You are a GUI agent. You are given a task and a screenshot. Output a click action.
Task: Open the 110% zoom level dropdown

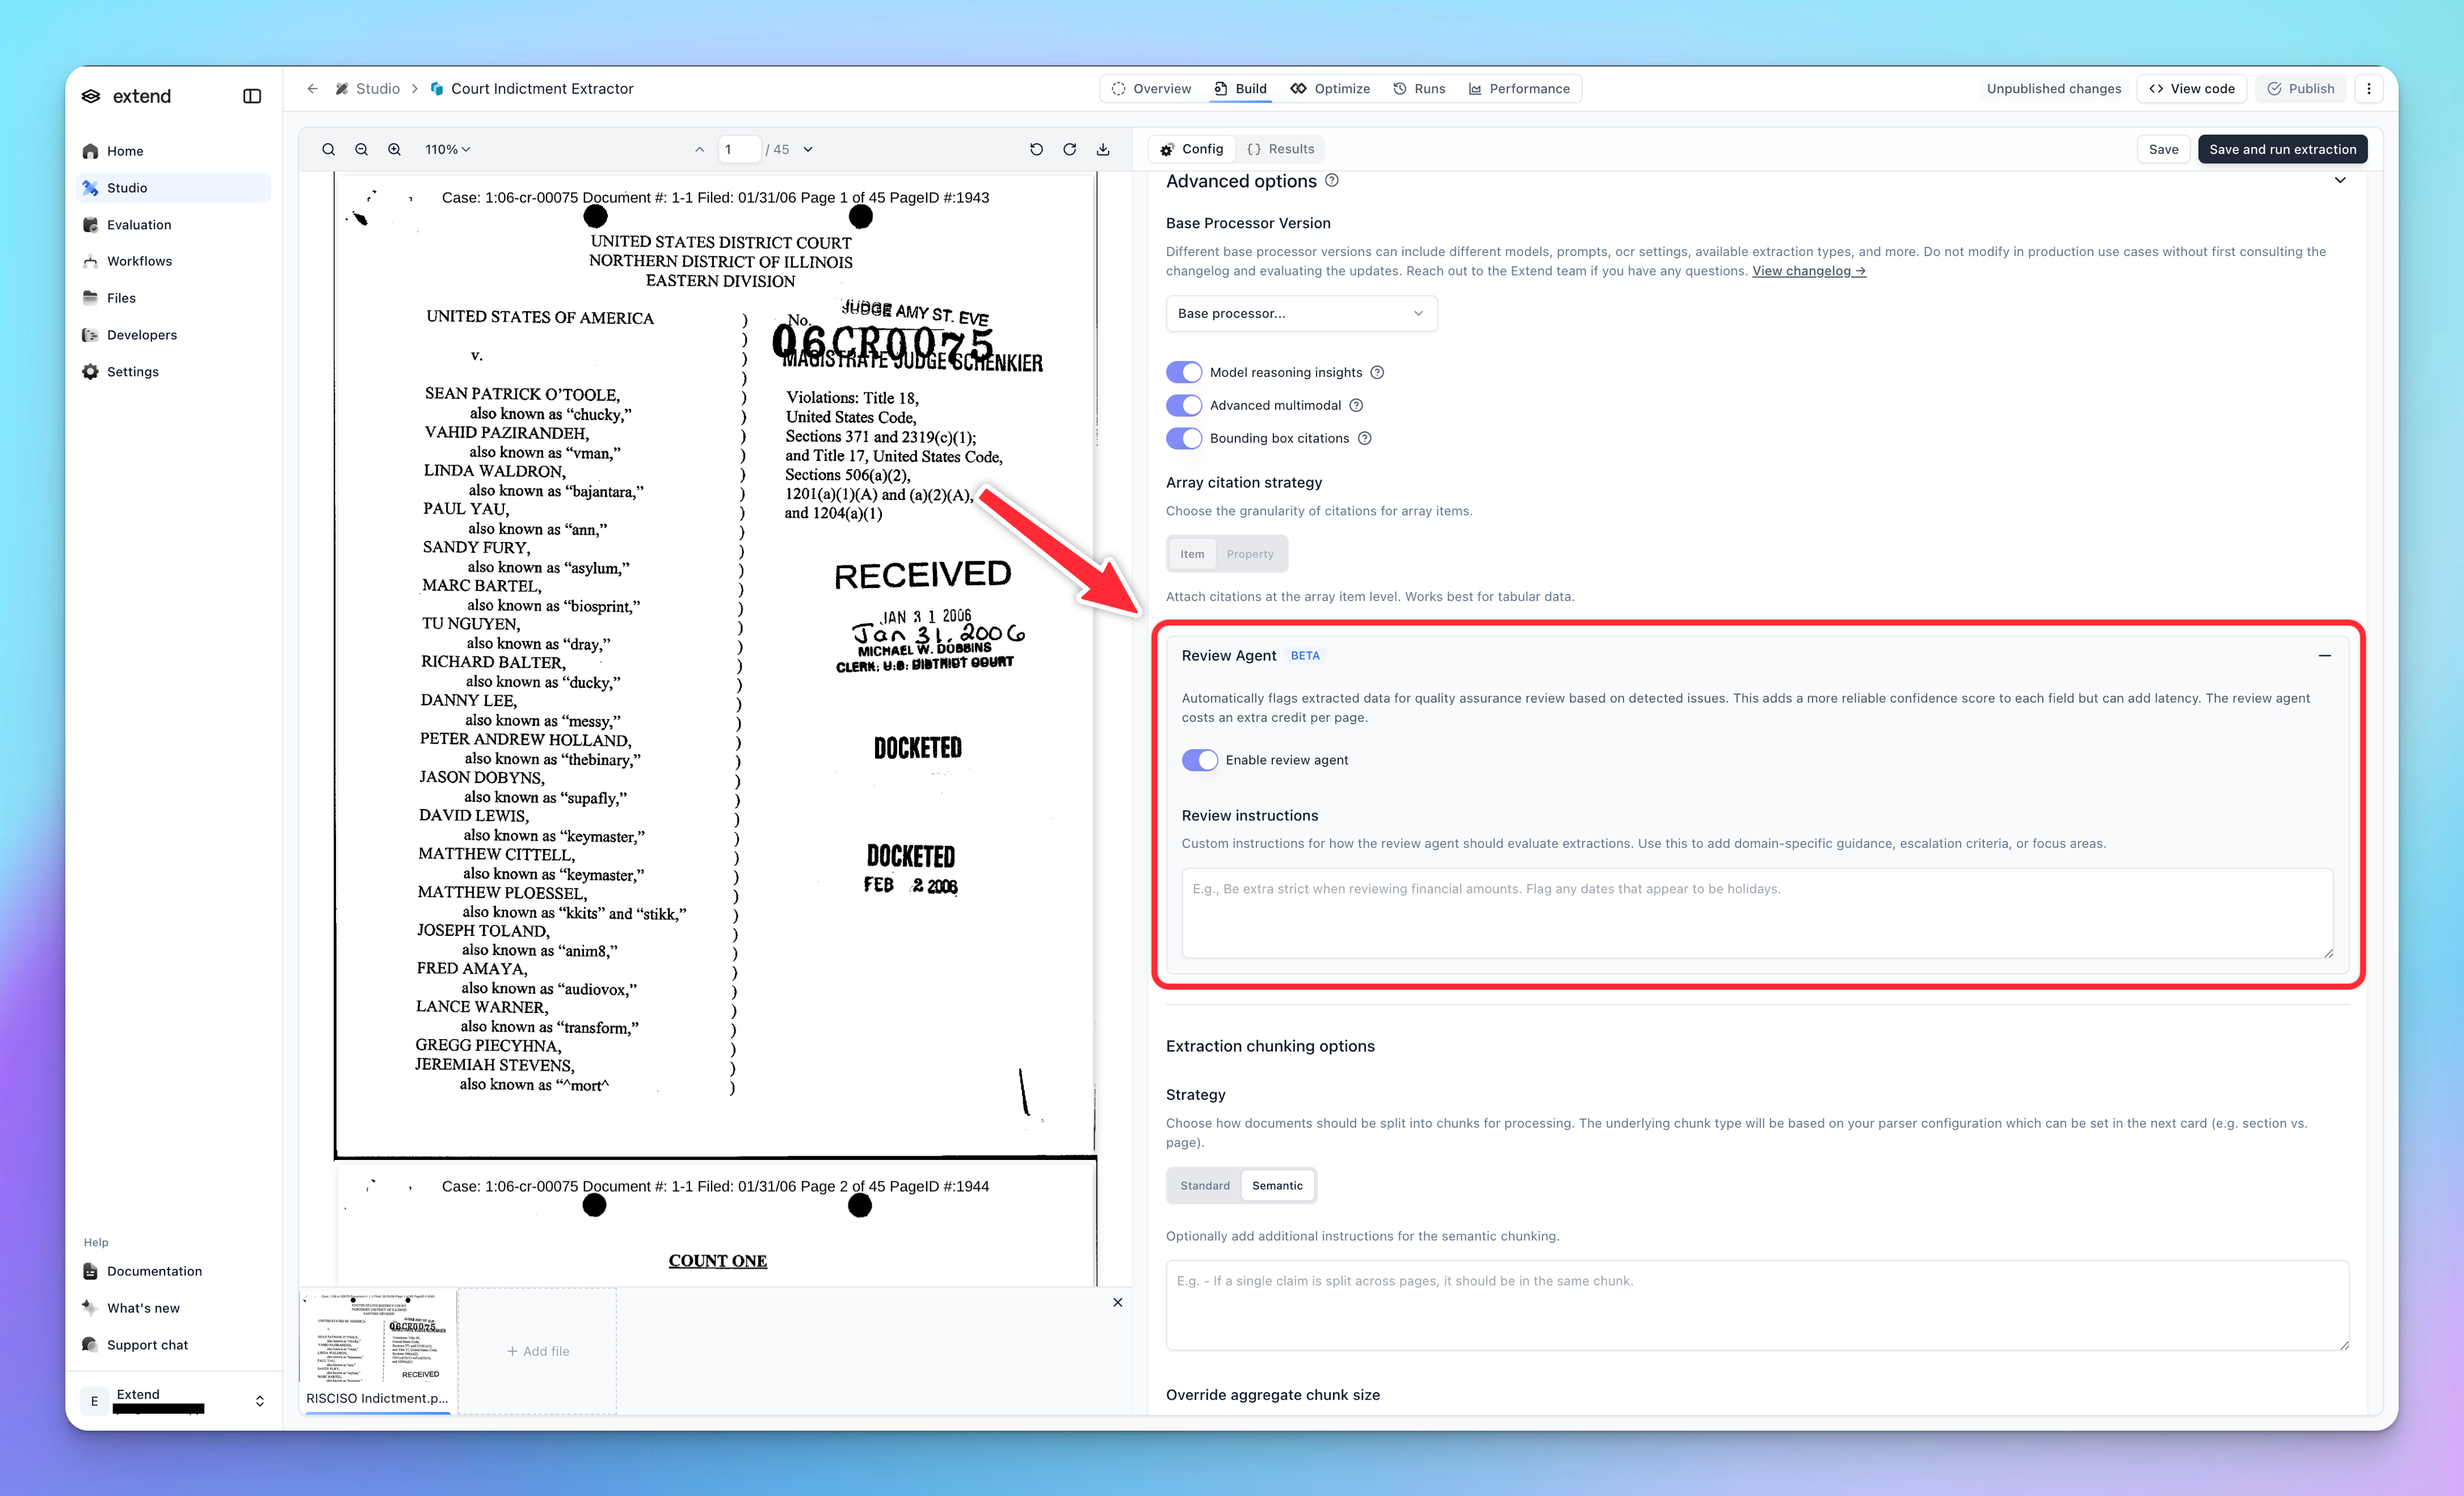[447, 149]
